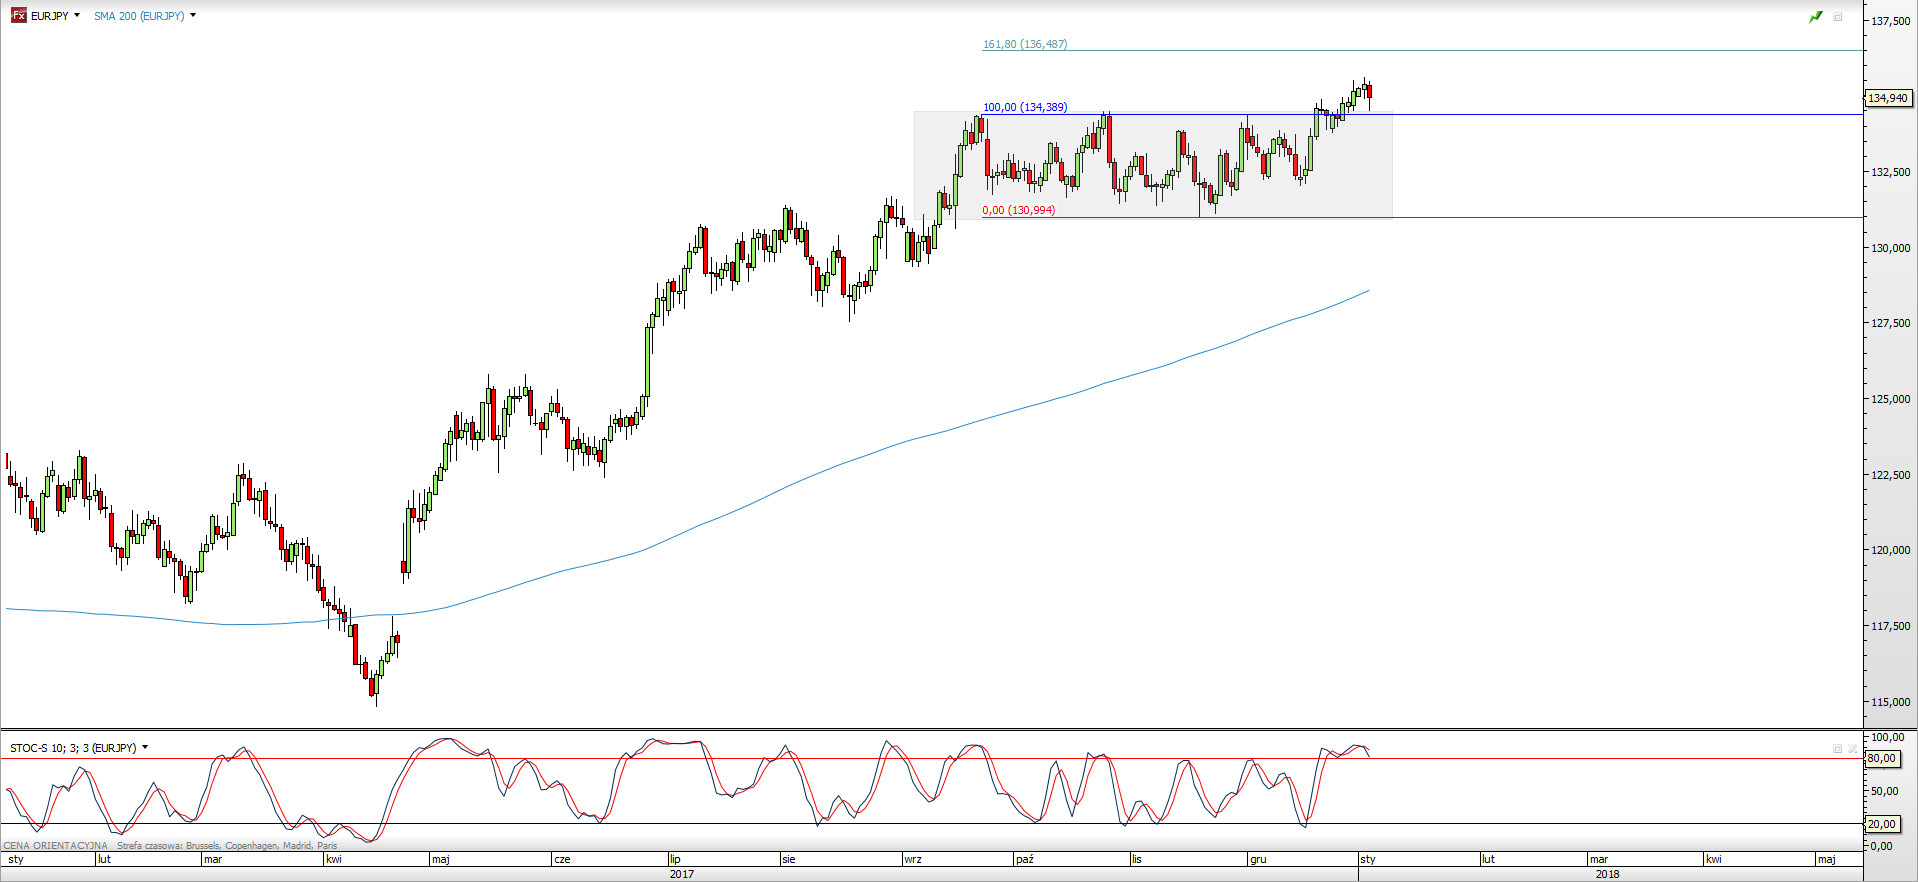Click the 117,500 price axis label
Screen dimensions: 1918x882
point(1891,626)
